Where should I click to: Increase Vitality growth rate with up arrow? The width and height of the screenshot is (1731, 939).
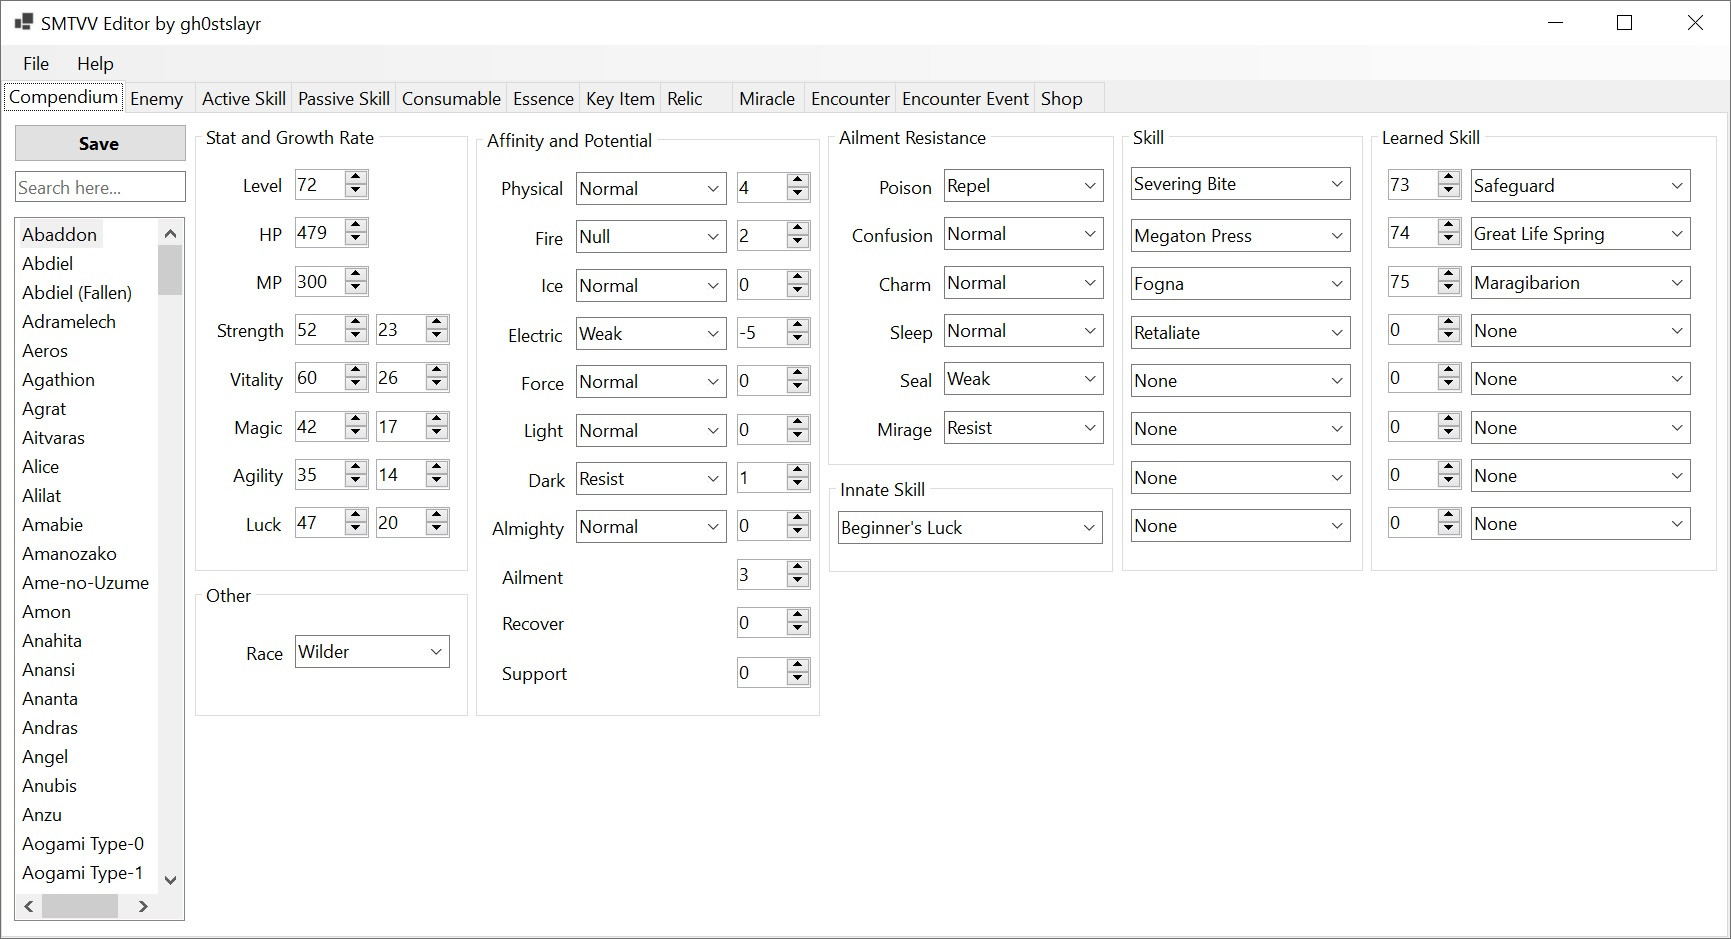(437, 370)
